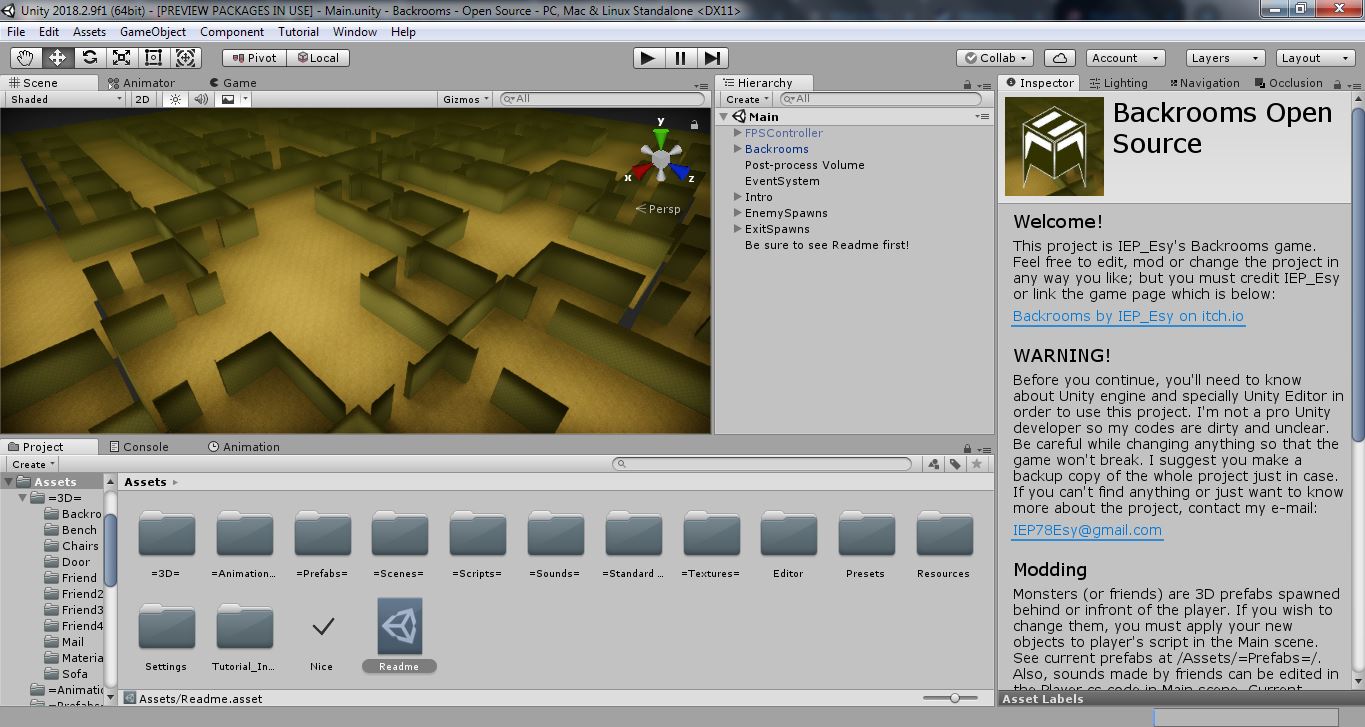The width and height of the screenshot is (1365, 727).
Task: Expand the EnemySpawns object
Action: pos(738,213)
